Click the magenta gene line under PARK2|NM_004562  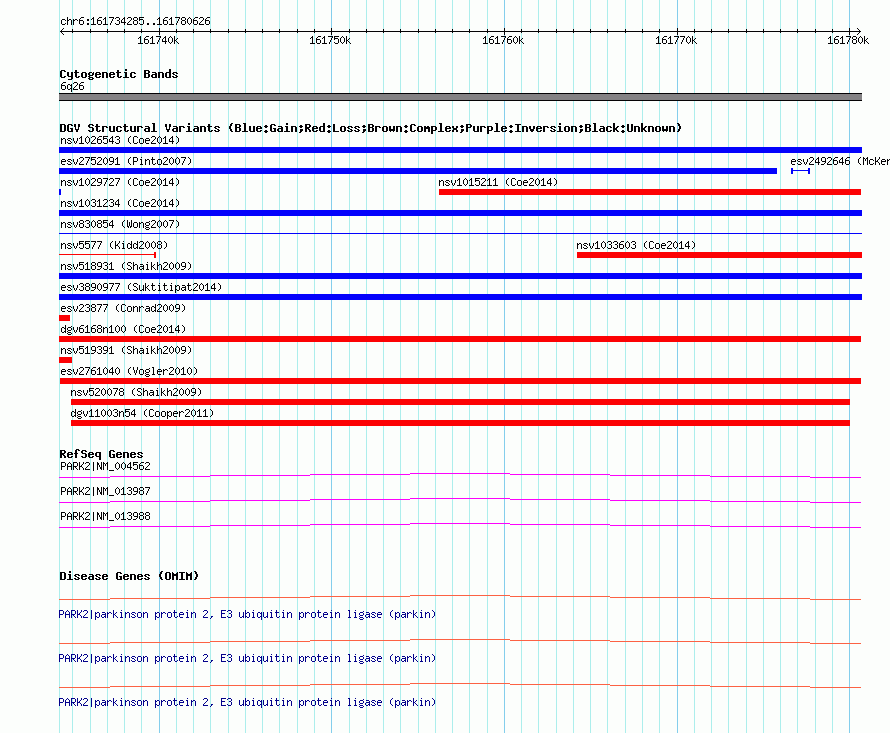tap(460, 475)
